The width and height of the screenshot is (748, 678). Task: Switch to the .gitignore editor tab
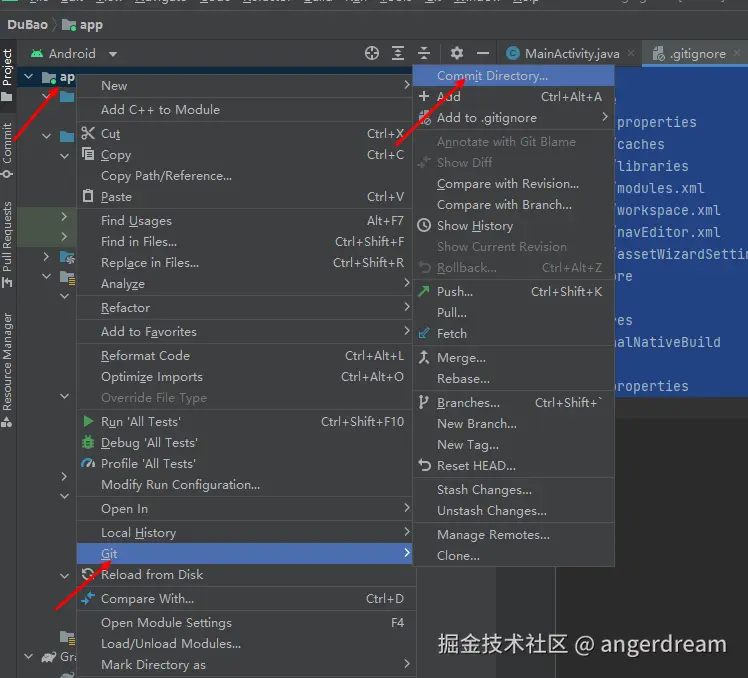point(697,53)
